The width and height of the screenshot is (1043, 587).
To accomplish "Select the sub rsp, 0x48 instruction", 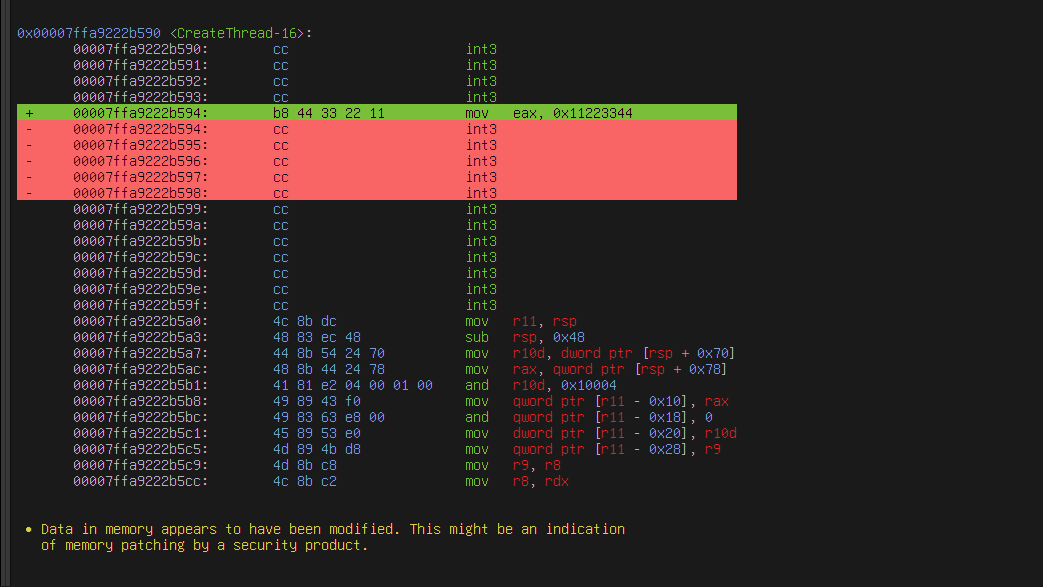I will point(525,337).
